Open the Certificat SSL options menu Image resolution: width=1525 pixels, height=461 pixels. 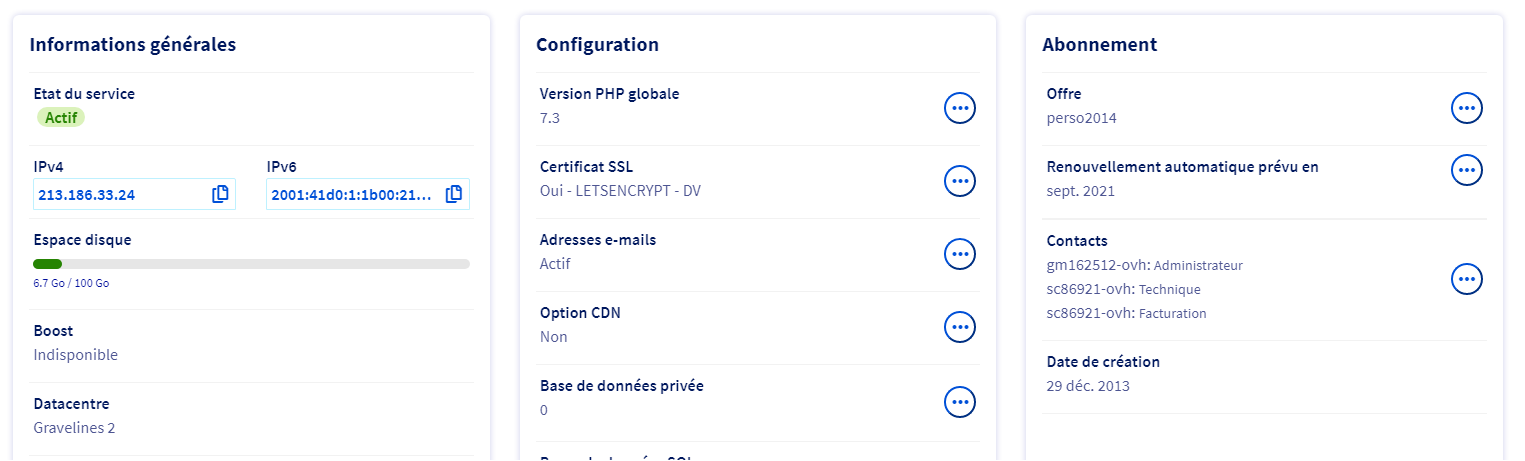[960, 181]
